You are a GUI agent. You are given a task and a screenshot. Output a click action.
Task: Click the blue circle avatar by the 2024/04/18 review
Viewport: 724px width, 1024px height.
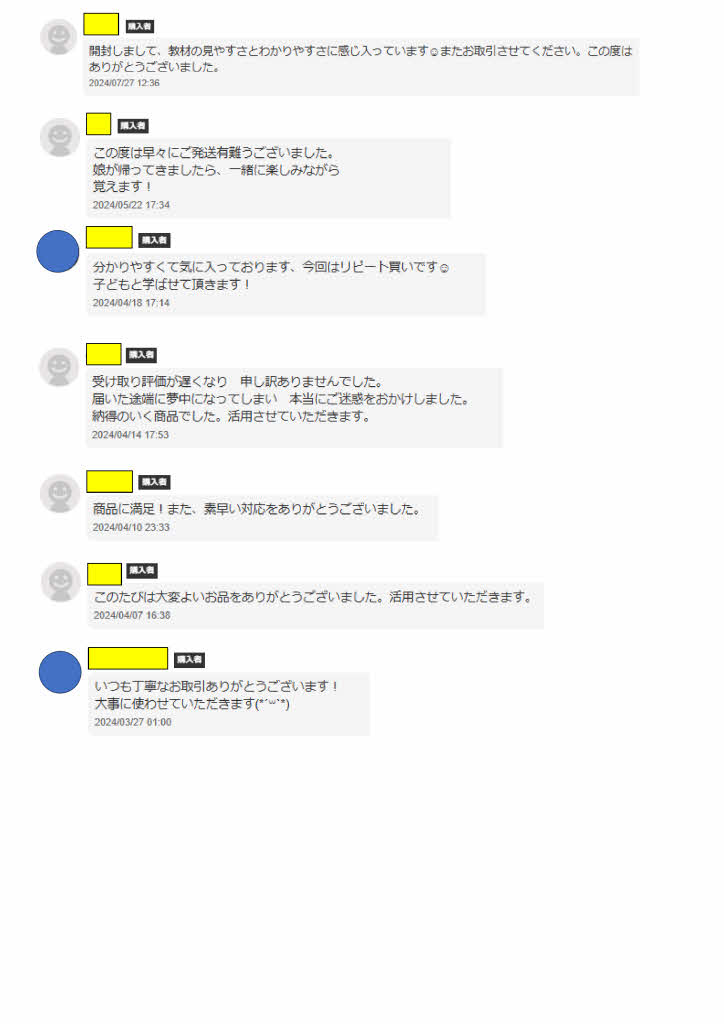57,251
